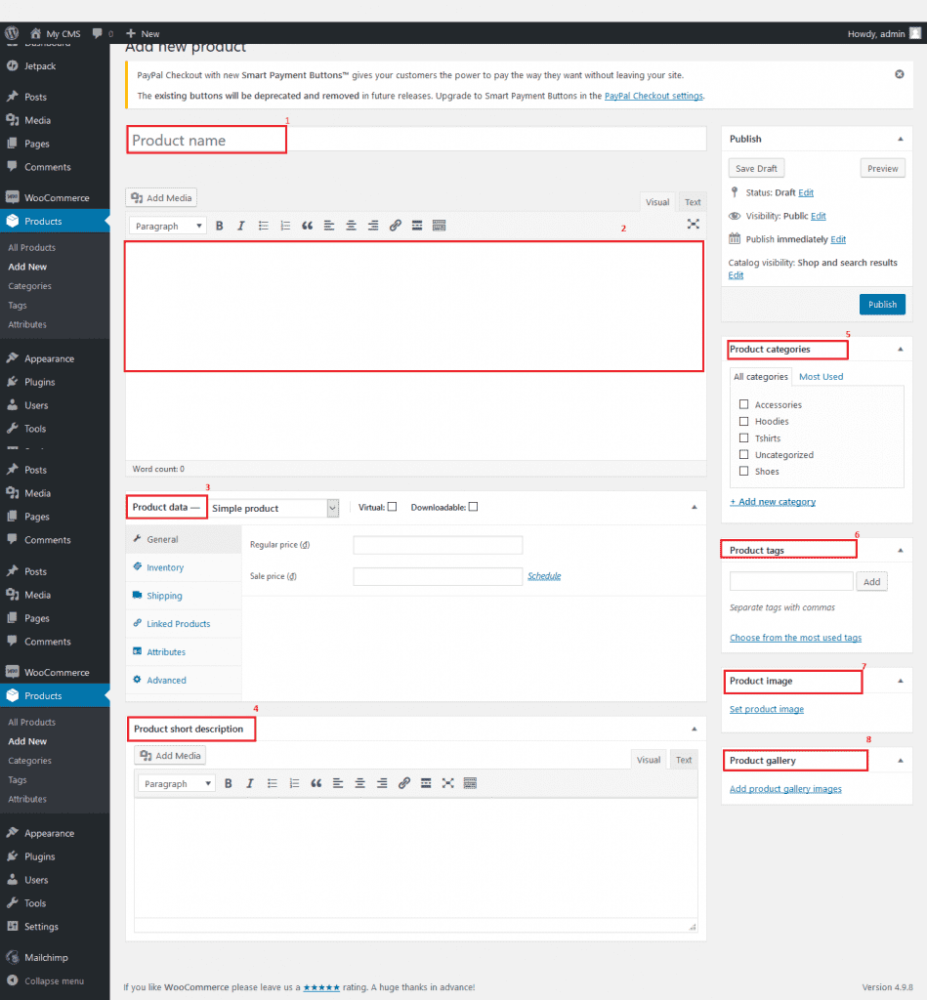Collapse the Product image panel
The width and height of the screenshot is (927, 1000).
900,681
